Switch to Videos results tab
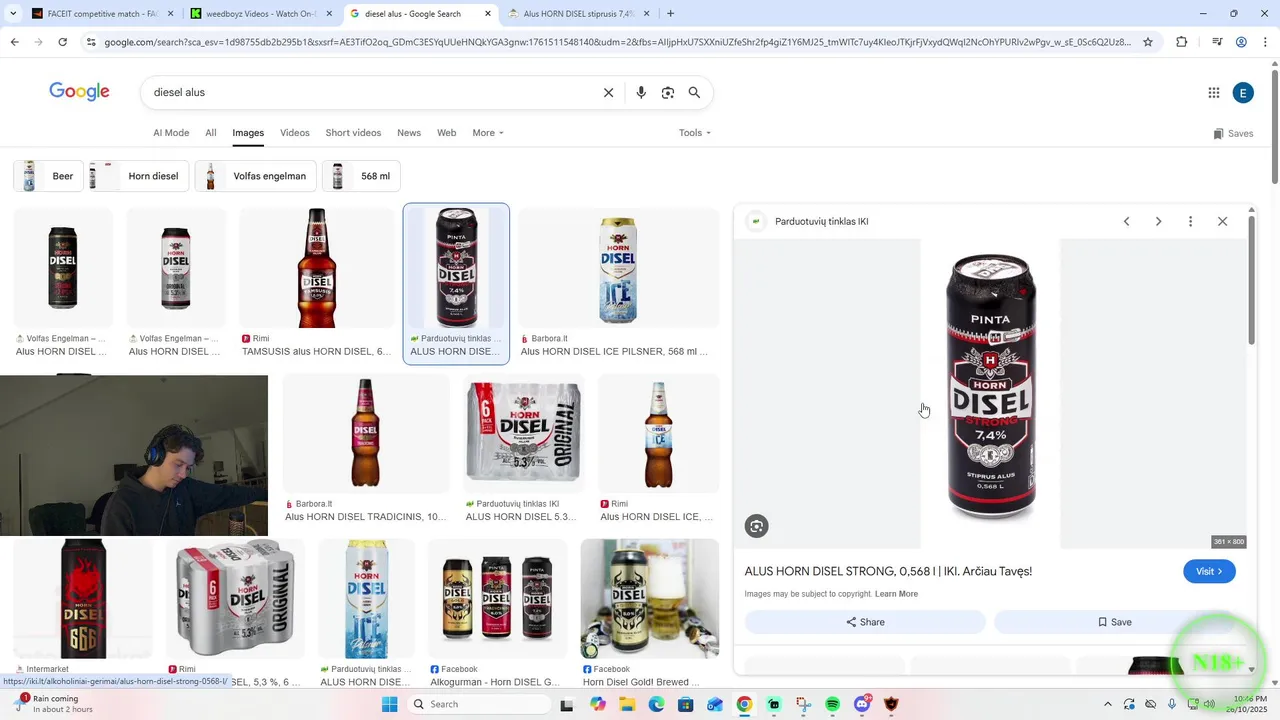This screenshot has height=720, width=1280. tap(295, 133)
